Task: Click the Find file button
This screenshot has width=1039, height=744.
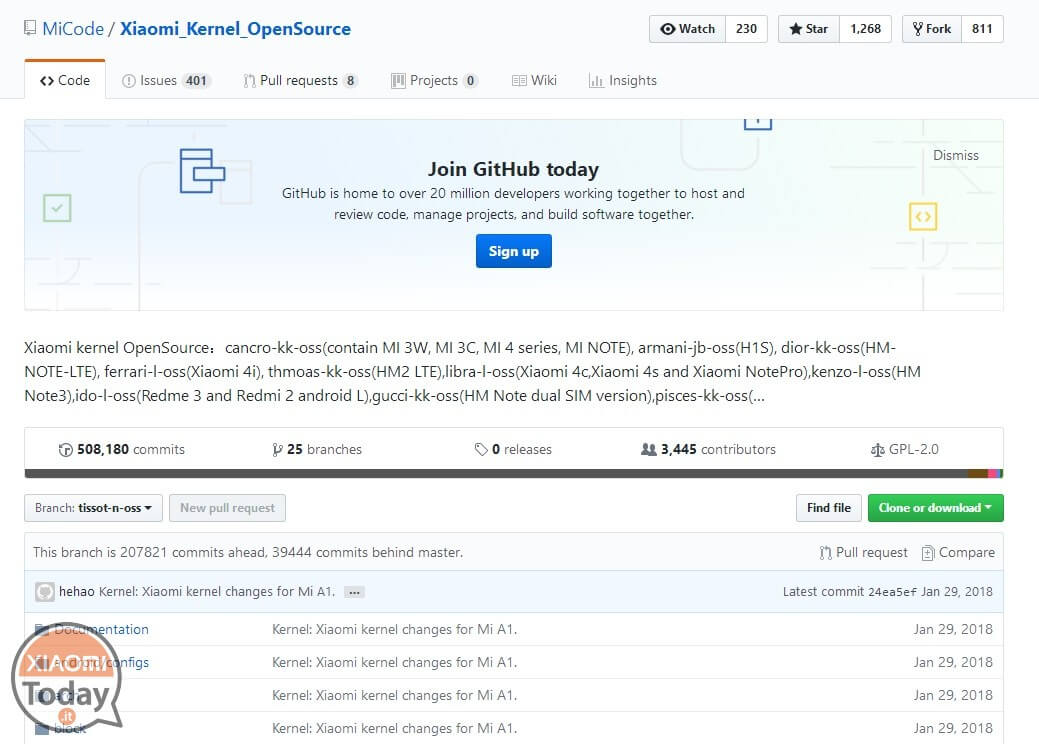Action: tap(828, 508)
